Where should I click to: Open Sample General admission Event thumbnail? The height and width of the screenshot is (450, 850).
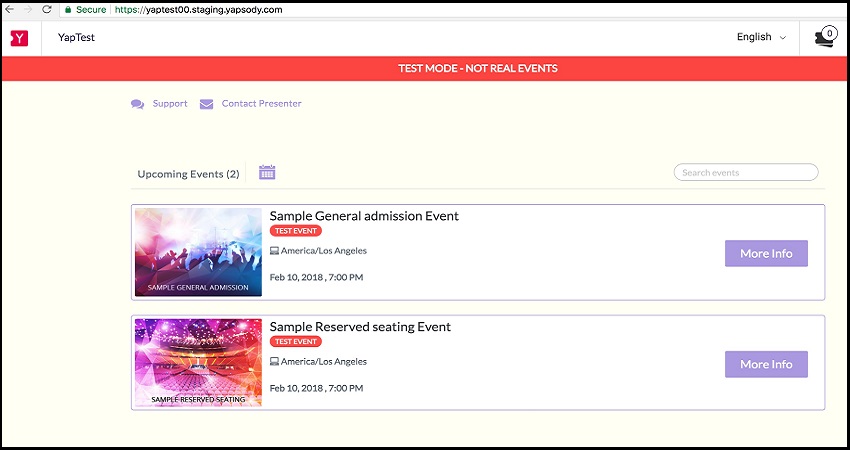pos(198,252)
